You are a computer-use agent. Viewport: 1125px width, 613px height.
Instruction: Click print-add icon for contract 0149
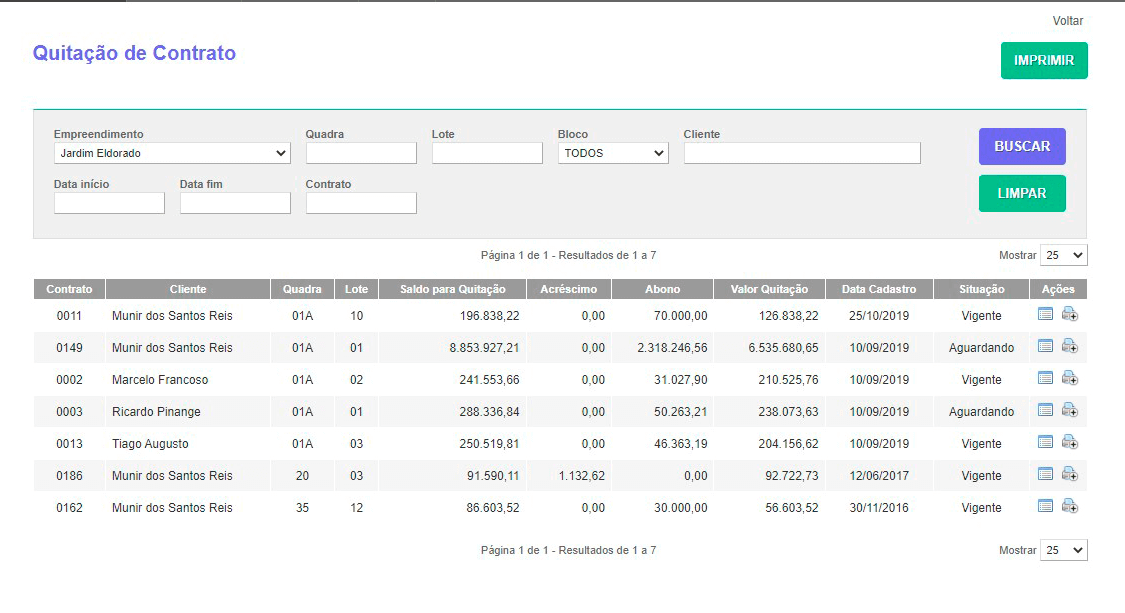pyautogui.click(x=1069, y=346)
